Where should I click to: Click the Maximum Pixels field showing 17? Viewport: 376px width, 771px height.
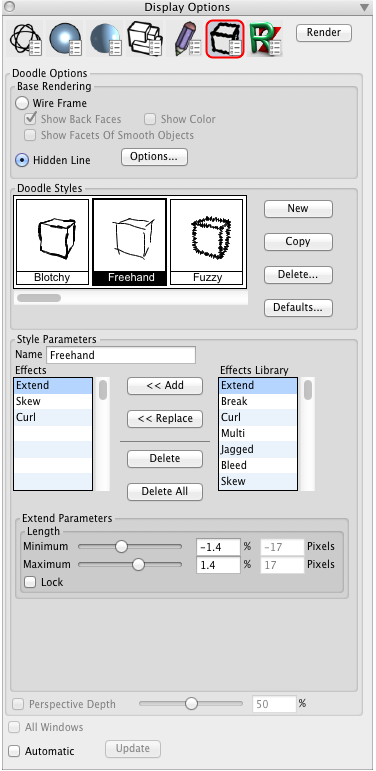[x=282, y=565]
